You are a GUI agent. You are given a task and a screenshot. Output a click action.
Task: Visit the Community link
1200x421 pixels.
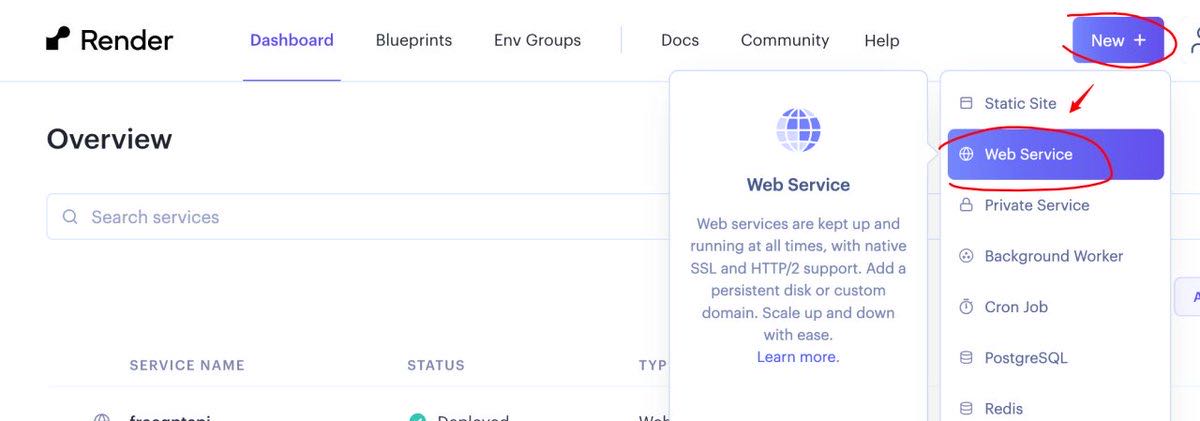[784, 40]
